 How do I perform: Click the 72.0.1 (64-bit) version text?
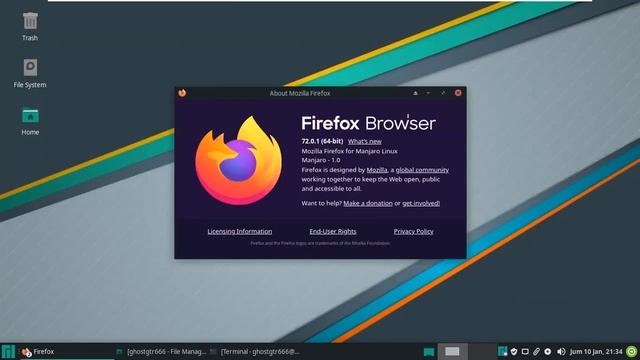(x=322, y=141)
